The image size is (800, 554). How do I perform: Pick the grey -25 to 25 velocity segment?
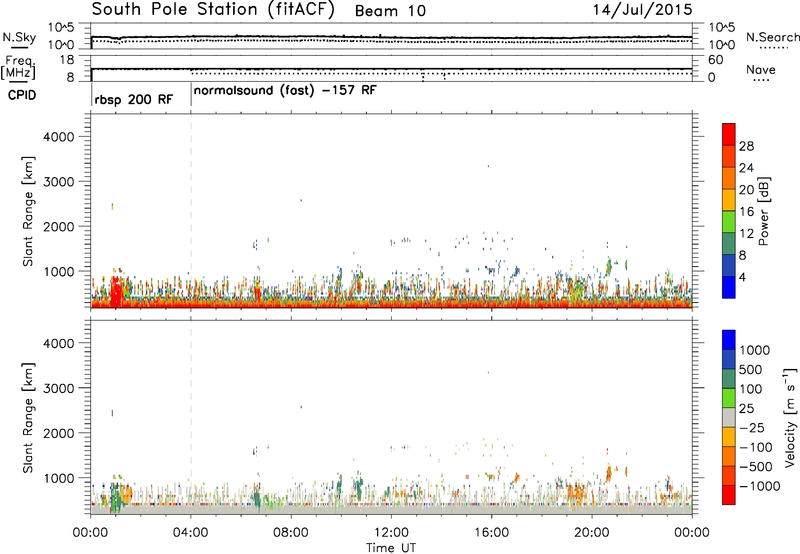point(729,417)
